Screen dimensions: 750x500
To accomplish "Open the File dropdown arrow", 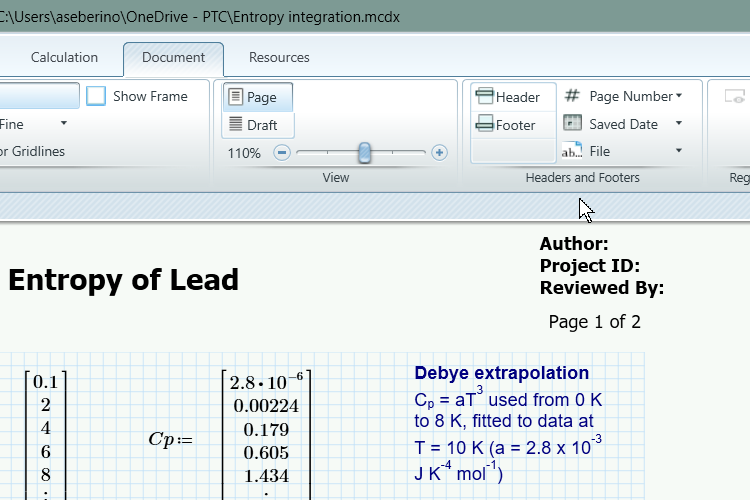I will point(679,151).
